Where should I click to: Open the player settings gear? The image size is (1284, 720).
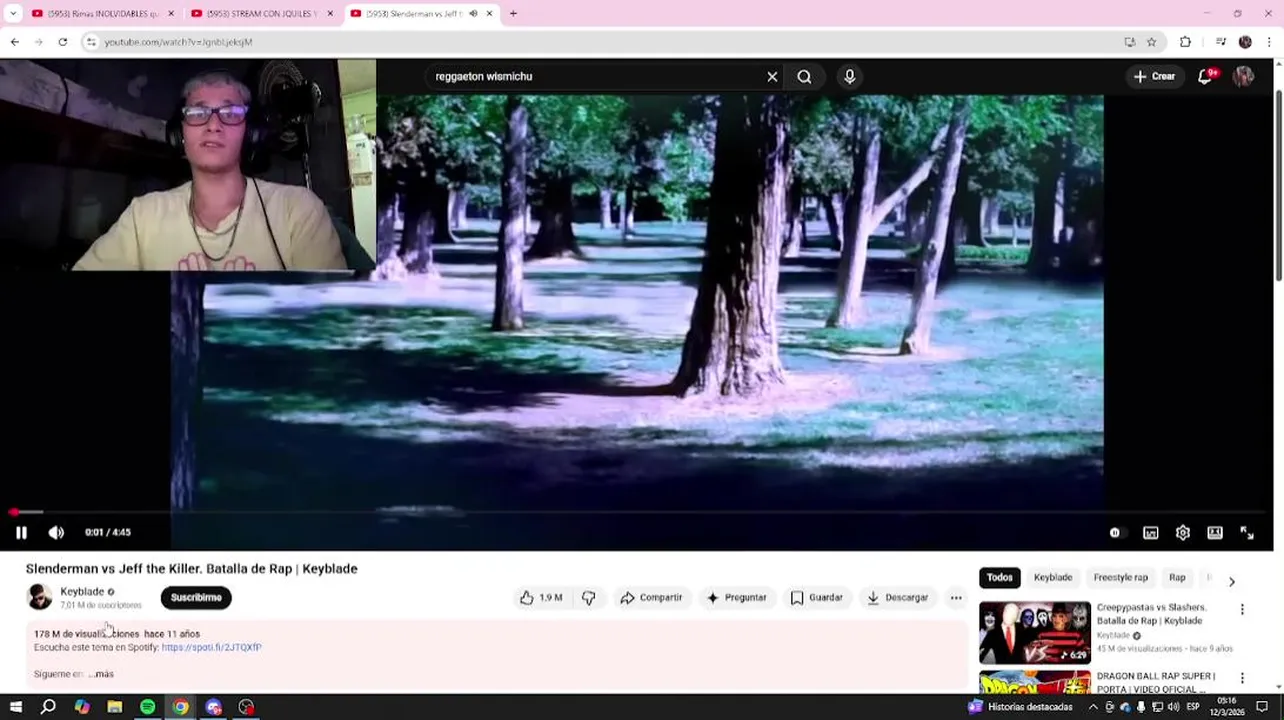1183,533
